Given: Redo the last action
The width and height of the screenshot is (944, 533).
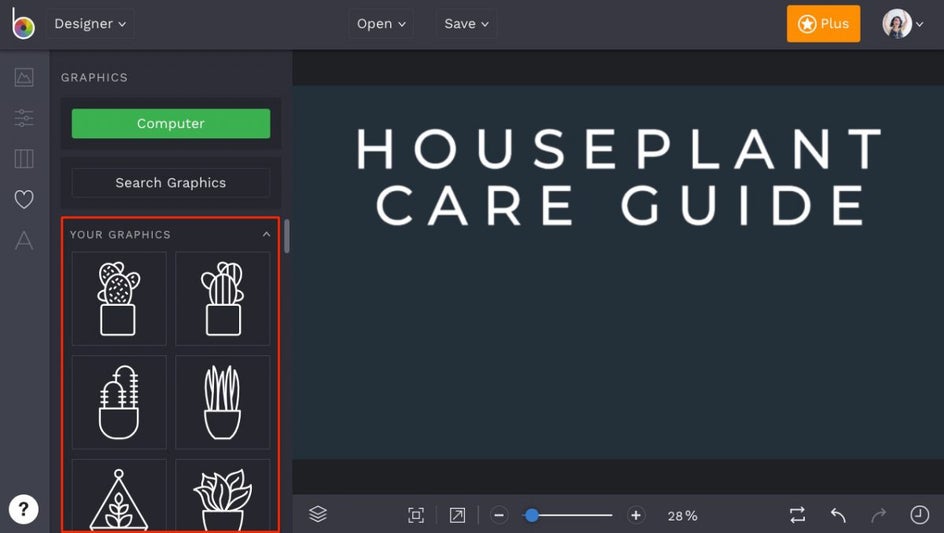Looking at the screenshot, I should (x=879, y=515).
